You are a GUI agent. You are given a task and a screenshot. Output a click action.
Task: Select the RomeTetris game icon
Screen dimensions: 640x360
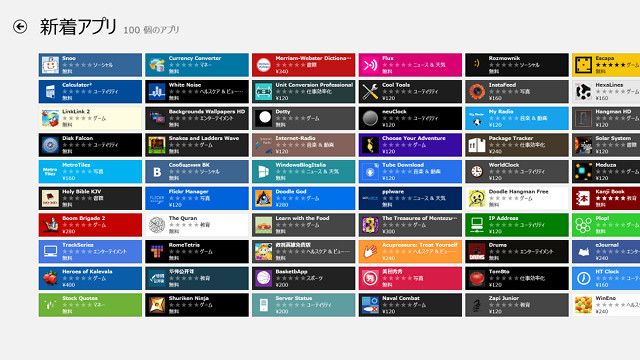(x=157, y=251)
